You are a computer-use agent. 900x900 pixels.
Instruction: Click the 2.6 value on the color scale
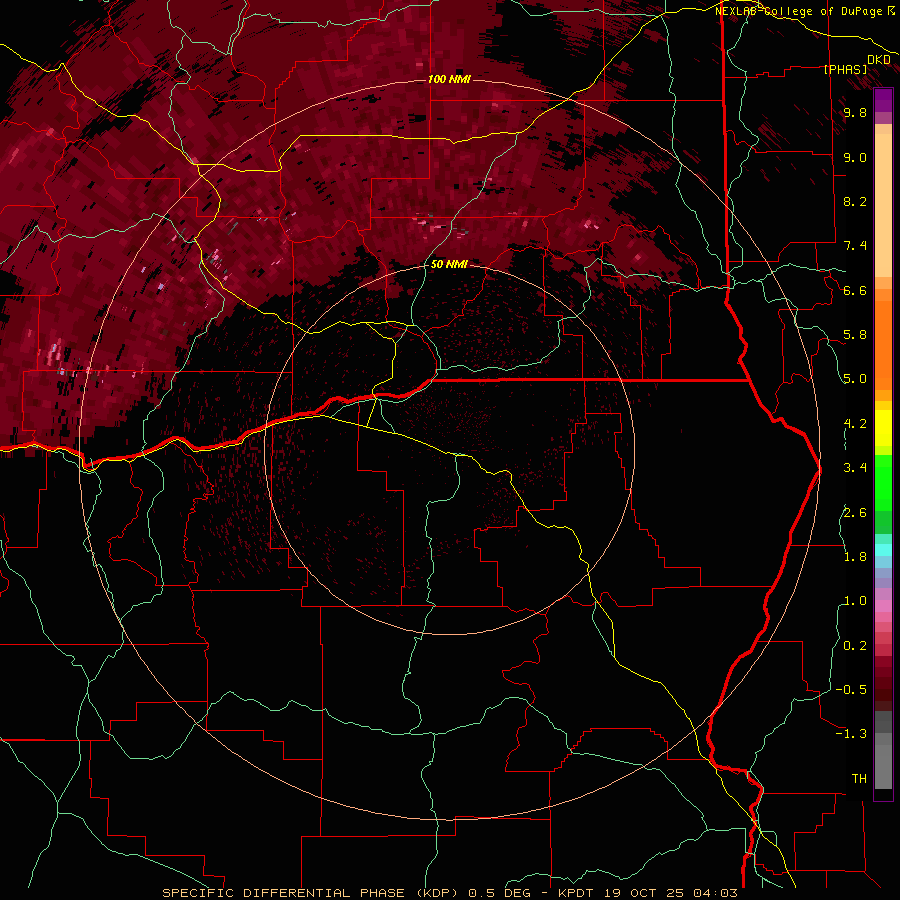(855, 513)
